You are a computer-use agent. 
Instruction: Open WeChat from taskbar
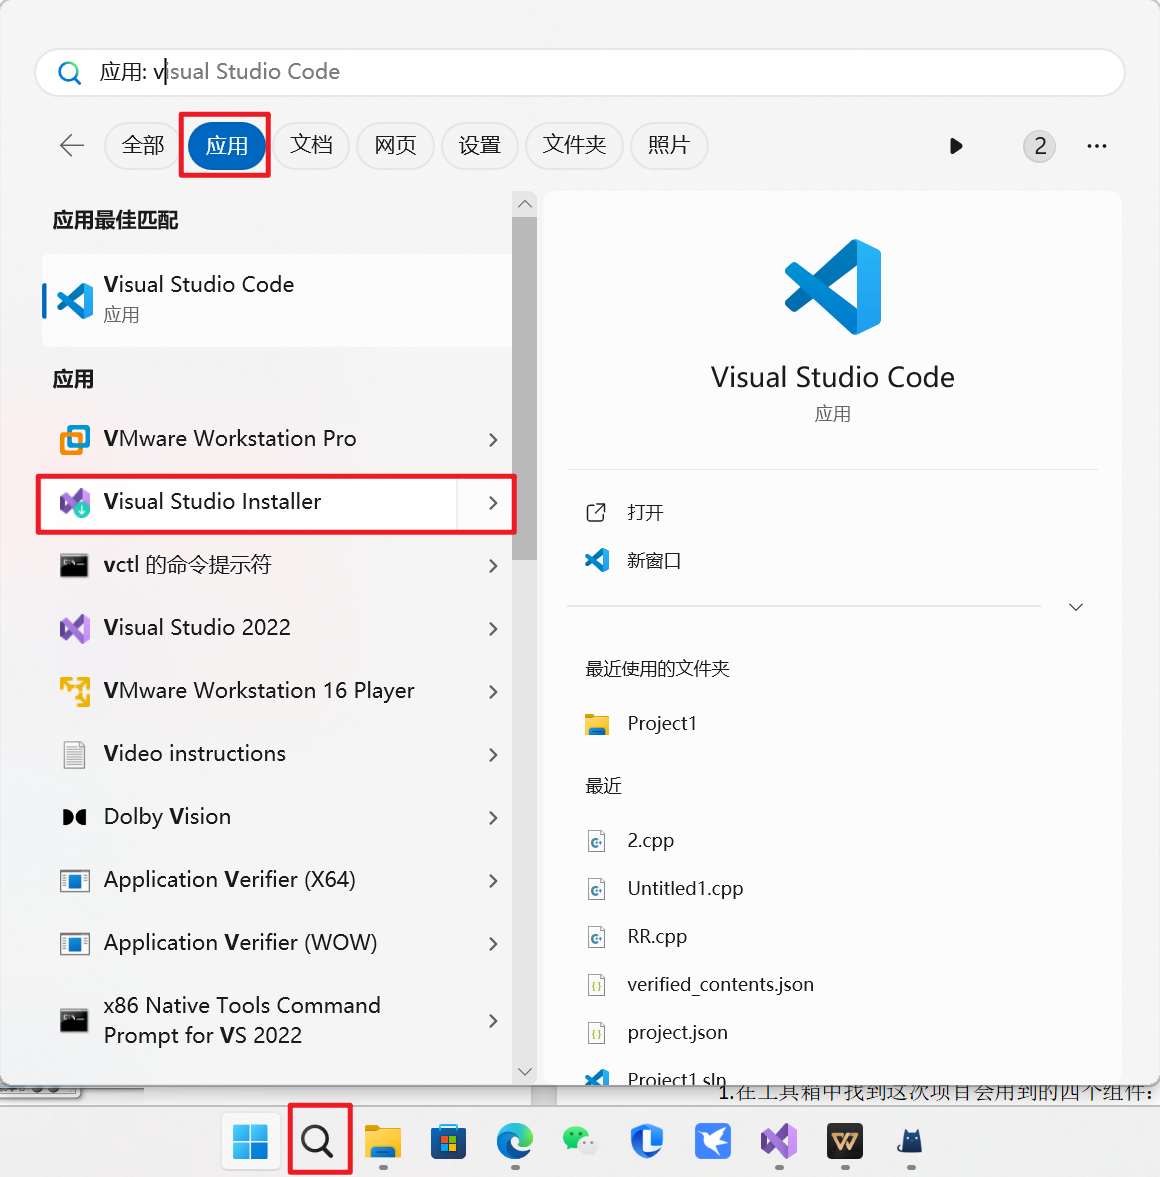[580, 1142]
